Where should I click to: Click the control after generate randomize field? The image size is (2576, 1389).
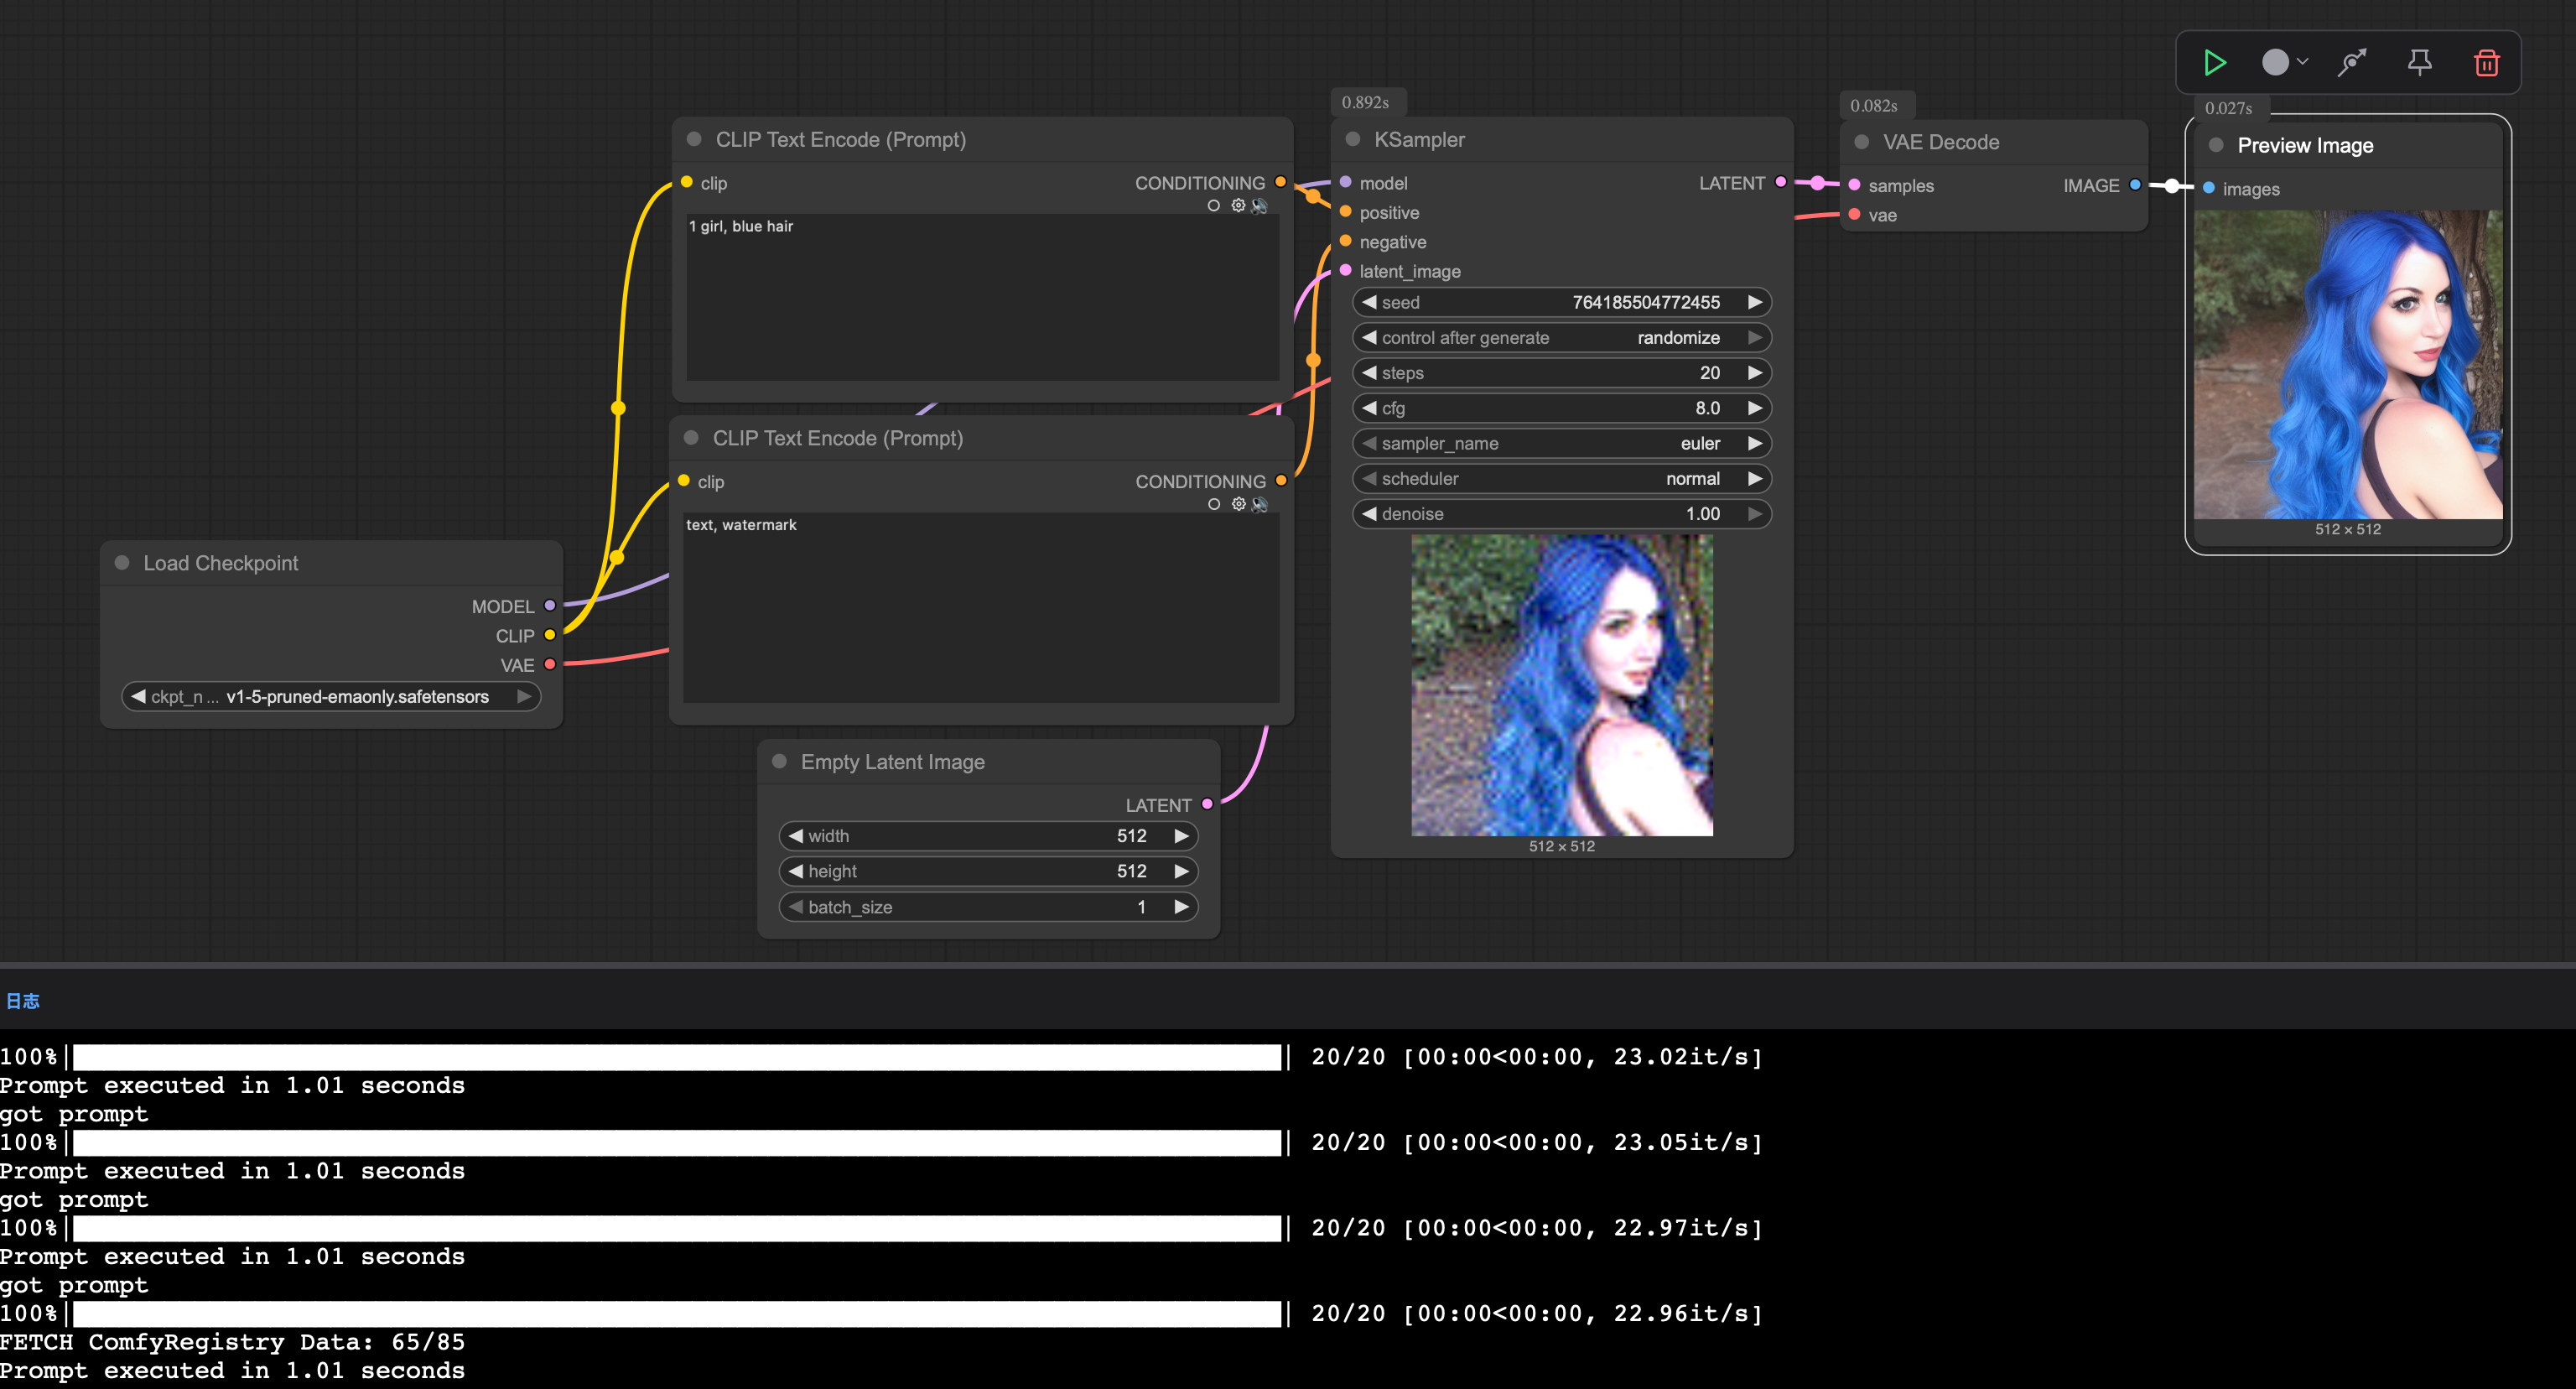click(x=1561, y=337)
